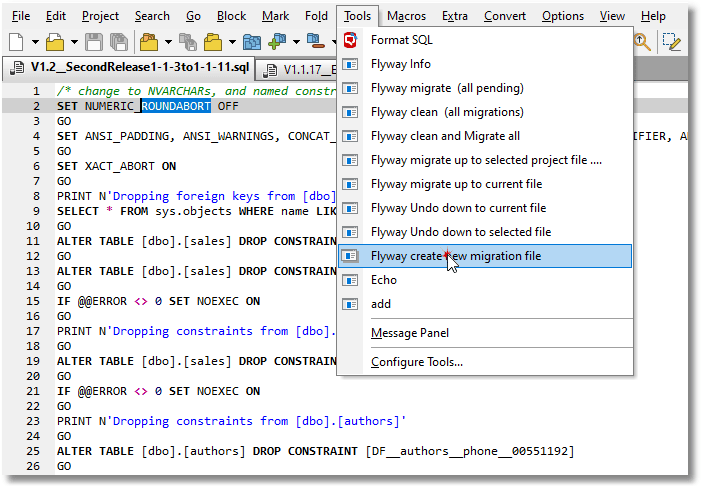Expand the Open File dropdown arrow
Image resolution: width=702 pixels, height=489 pixels.
(x=74, y=43)
